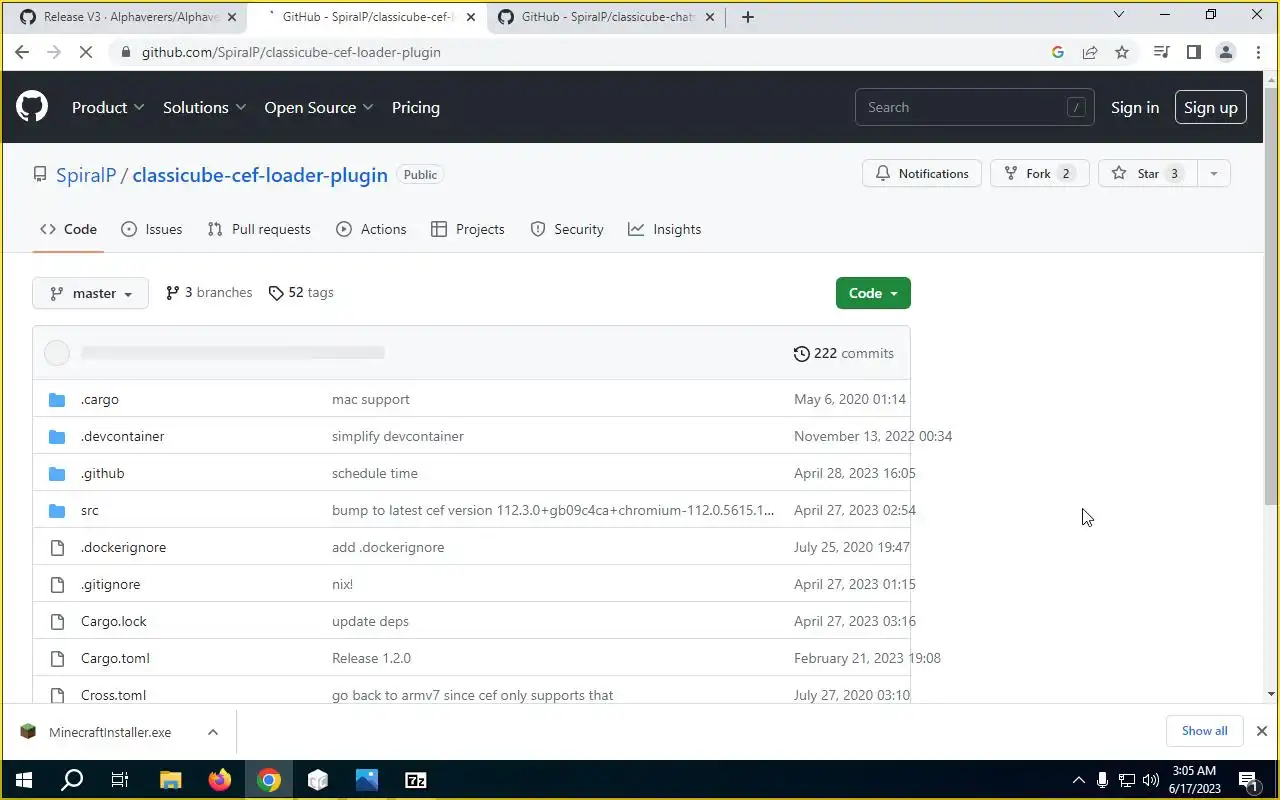Viewport: 1280px width, 800px height.
Task: View the site info lock icon
Action: point(126,52)
